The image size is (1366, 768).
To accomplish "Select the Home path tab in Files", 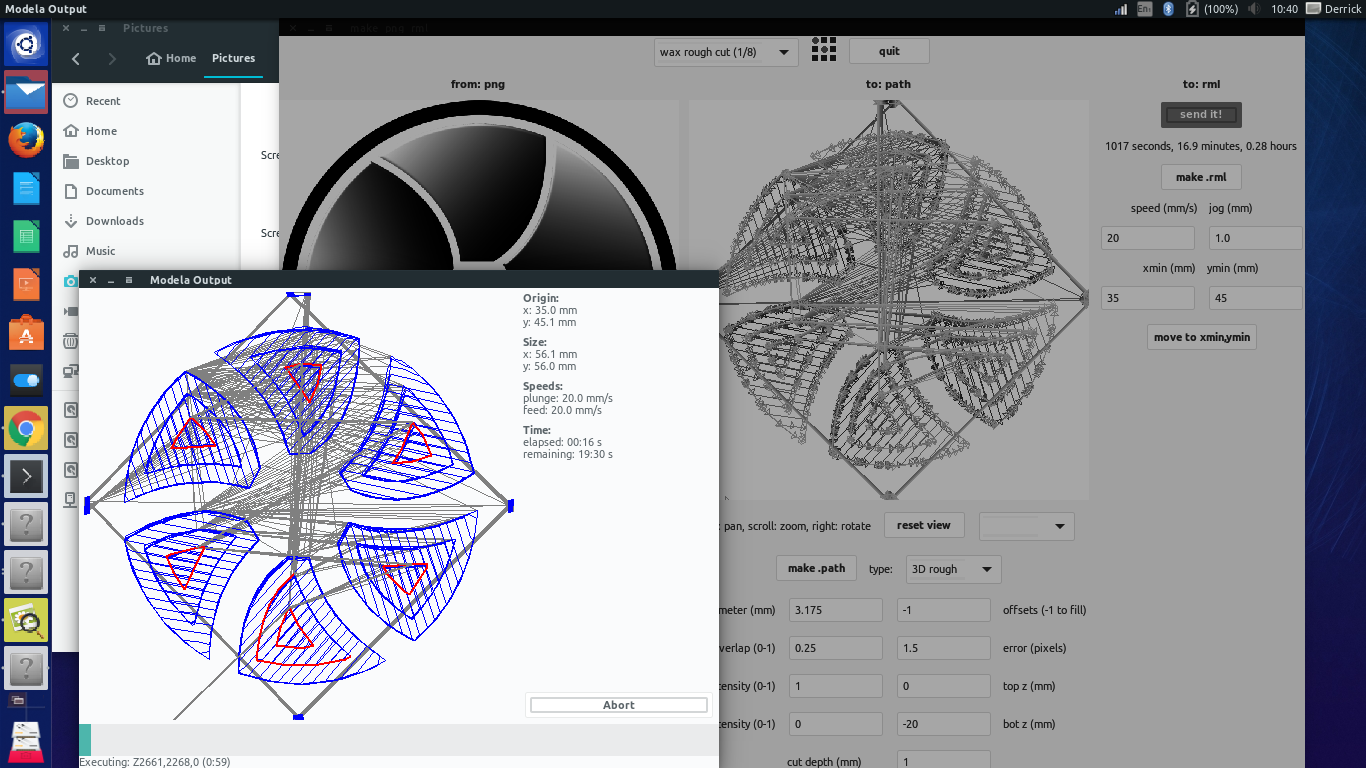I will click(171, 58).
